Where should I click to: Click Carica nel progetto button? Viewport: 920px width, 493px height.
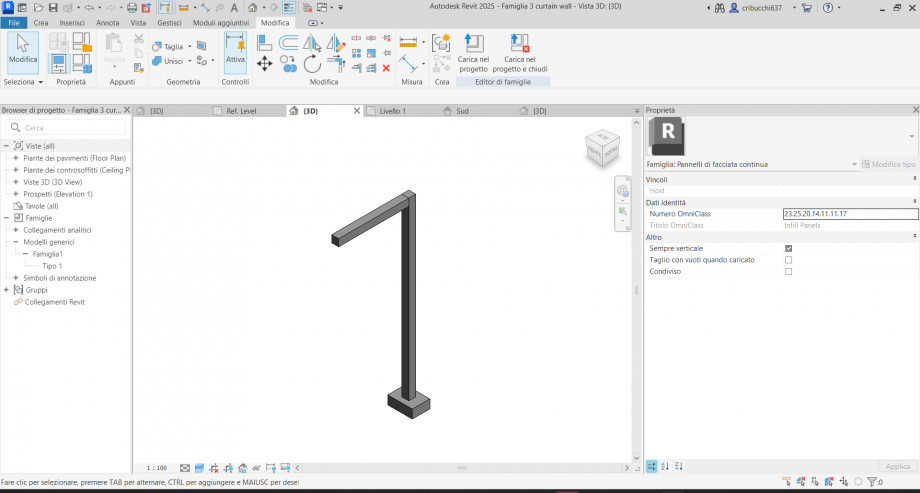tap(473, 53)
